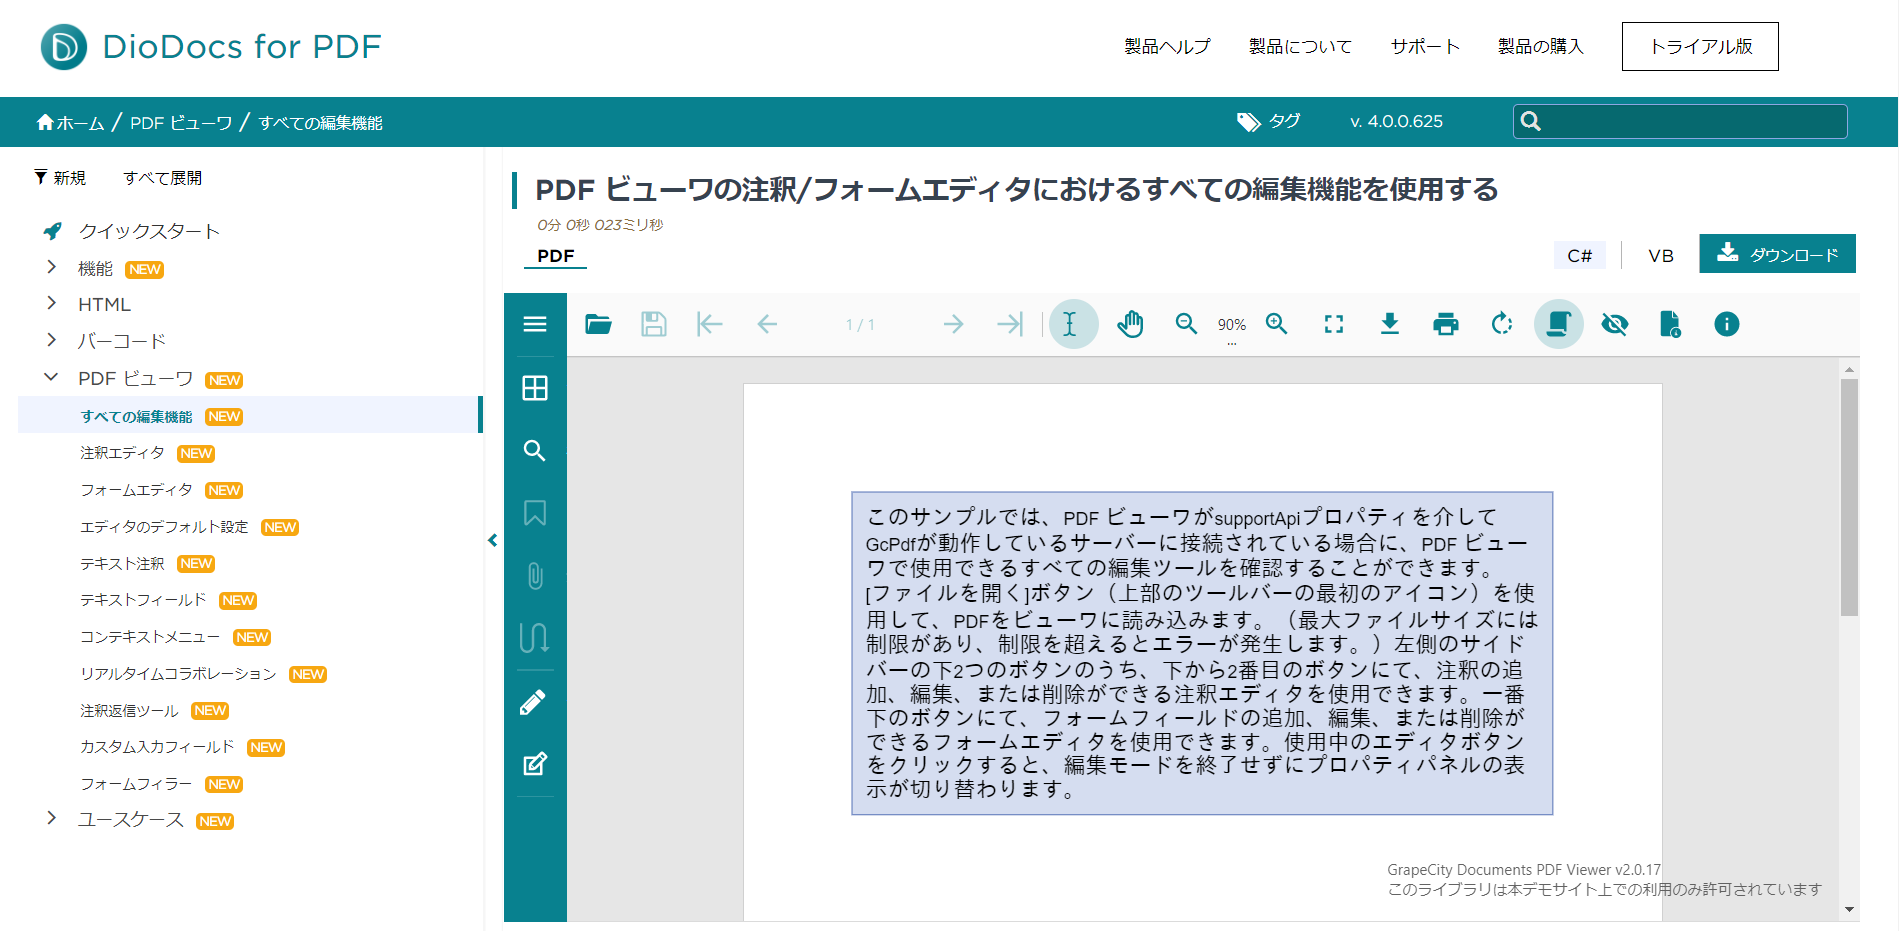Collapse the left navigation panel arrow

click(492, 540)
